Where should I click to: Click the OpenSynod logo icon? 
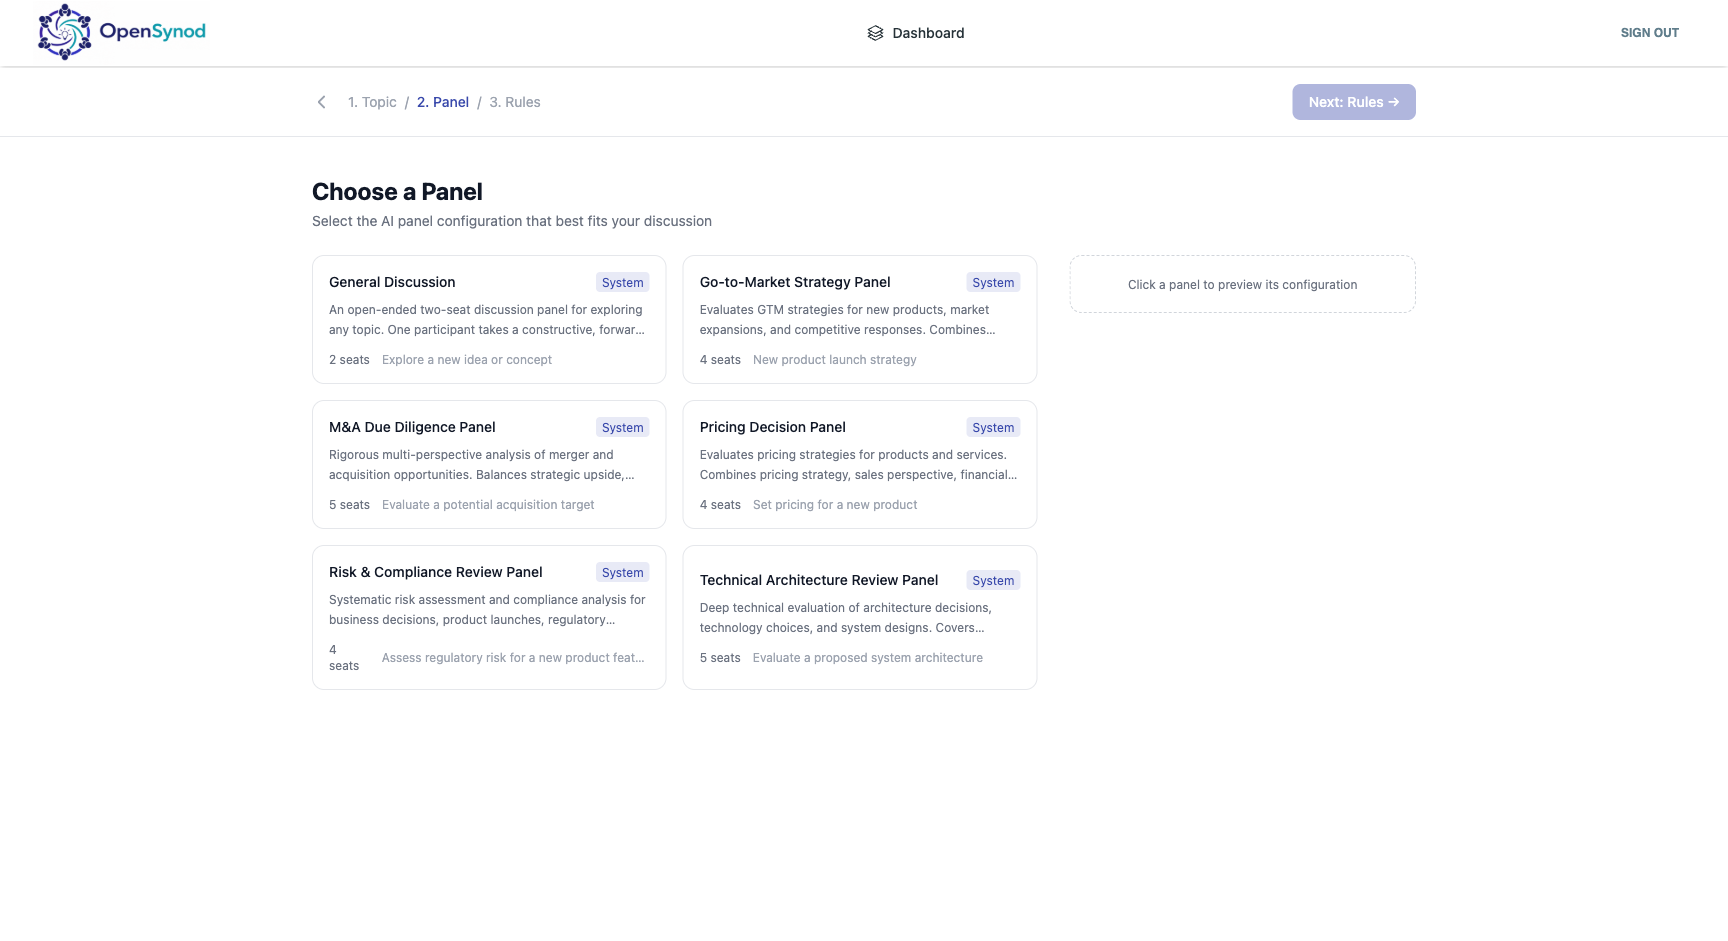64,32
